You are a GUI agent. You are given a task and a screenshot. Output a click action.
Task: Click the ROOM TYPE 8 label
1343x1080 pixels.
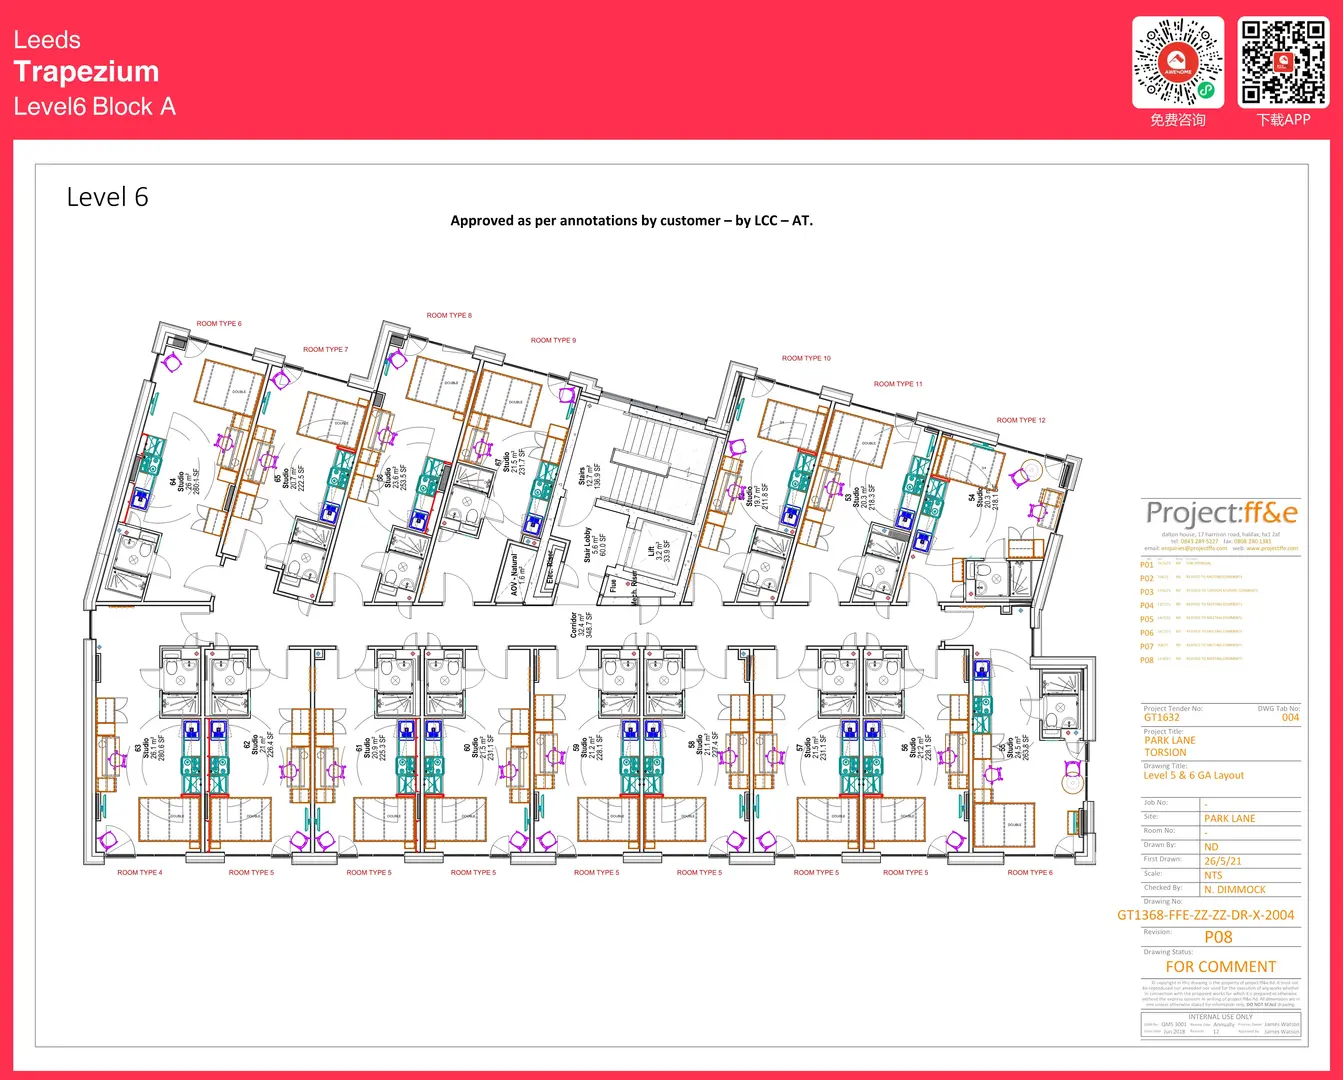click(x=449, y=315)
